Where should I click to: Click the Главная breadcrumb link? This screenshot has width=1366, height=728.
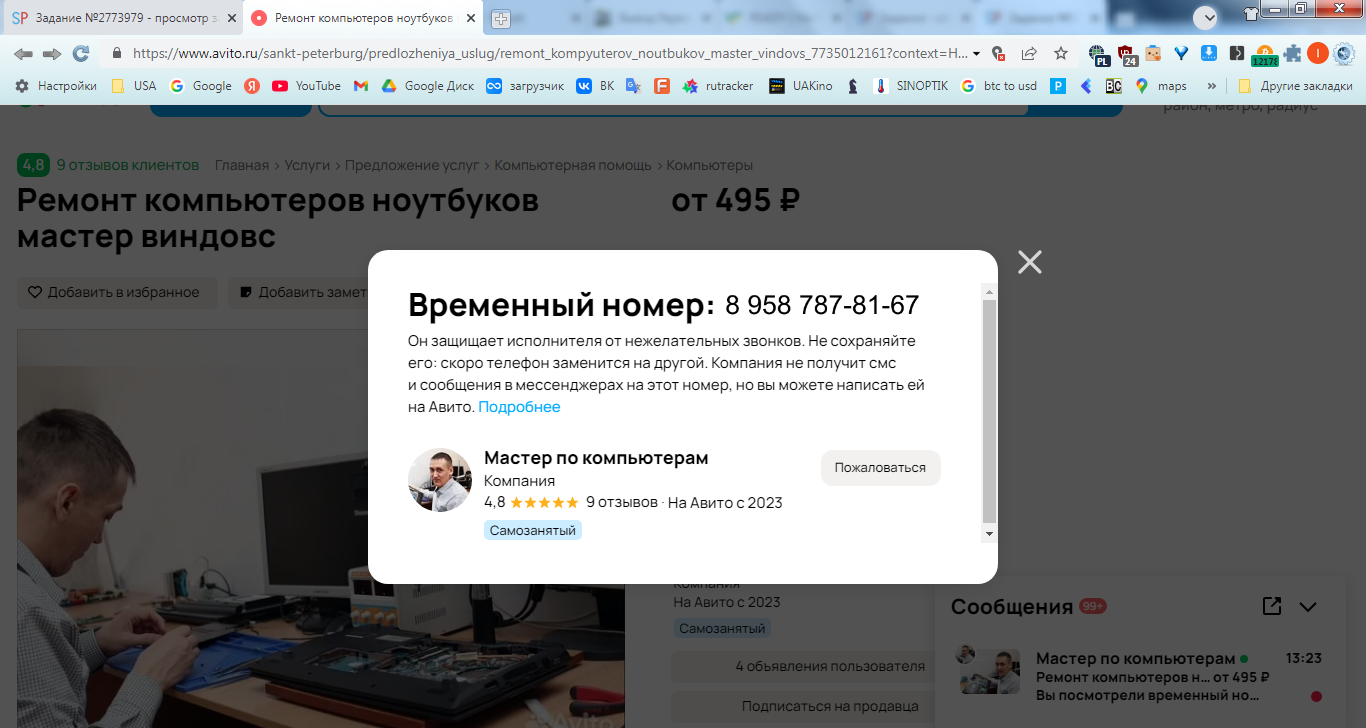point(242,165)
